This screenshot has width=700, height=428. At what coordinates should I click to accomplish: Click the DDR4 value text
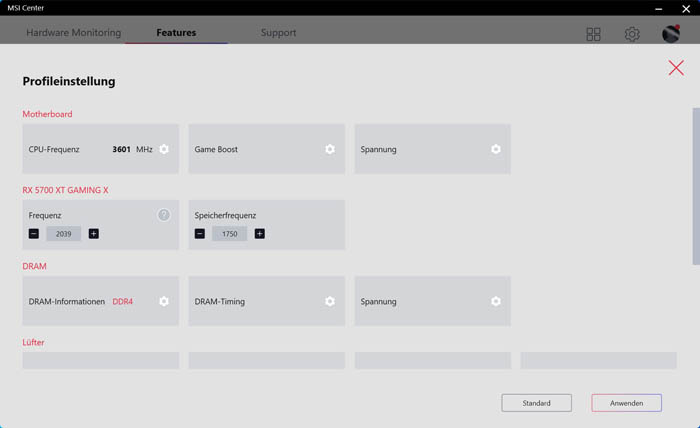click(x=122, y=302)
